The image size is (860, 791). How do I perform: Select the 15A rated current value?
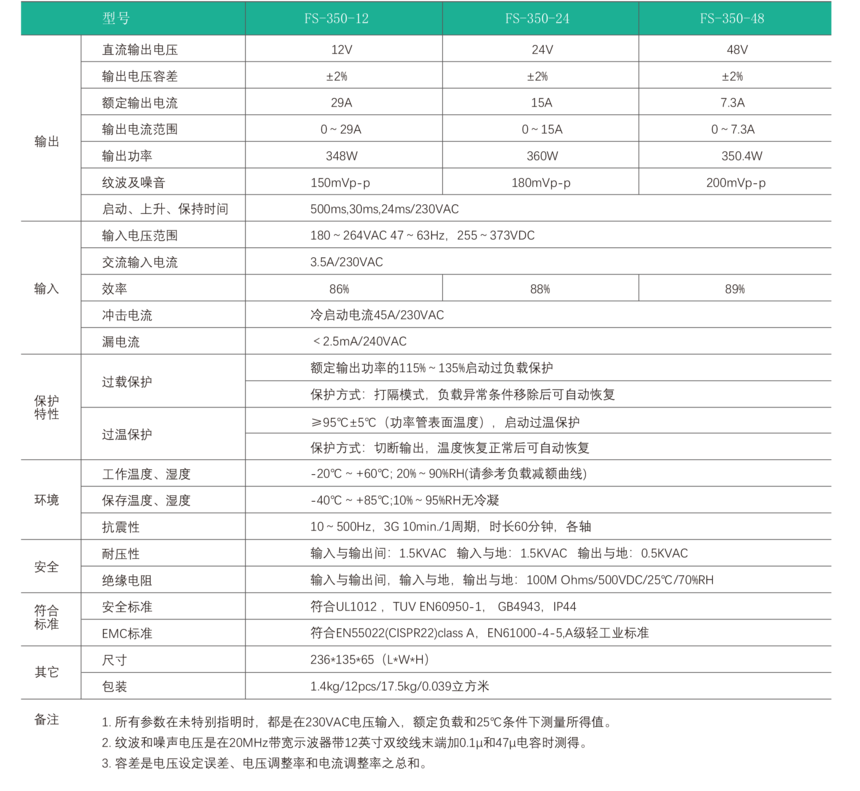pos(541,103)
